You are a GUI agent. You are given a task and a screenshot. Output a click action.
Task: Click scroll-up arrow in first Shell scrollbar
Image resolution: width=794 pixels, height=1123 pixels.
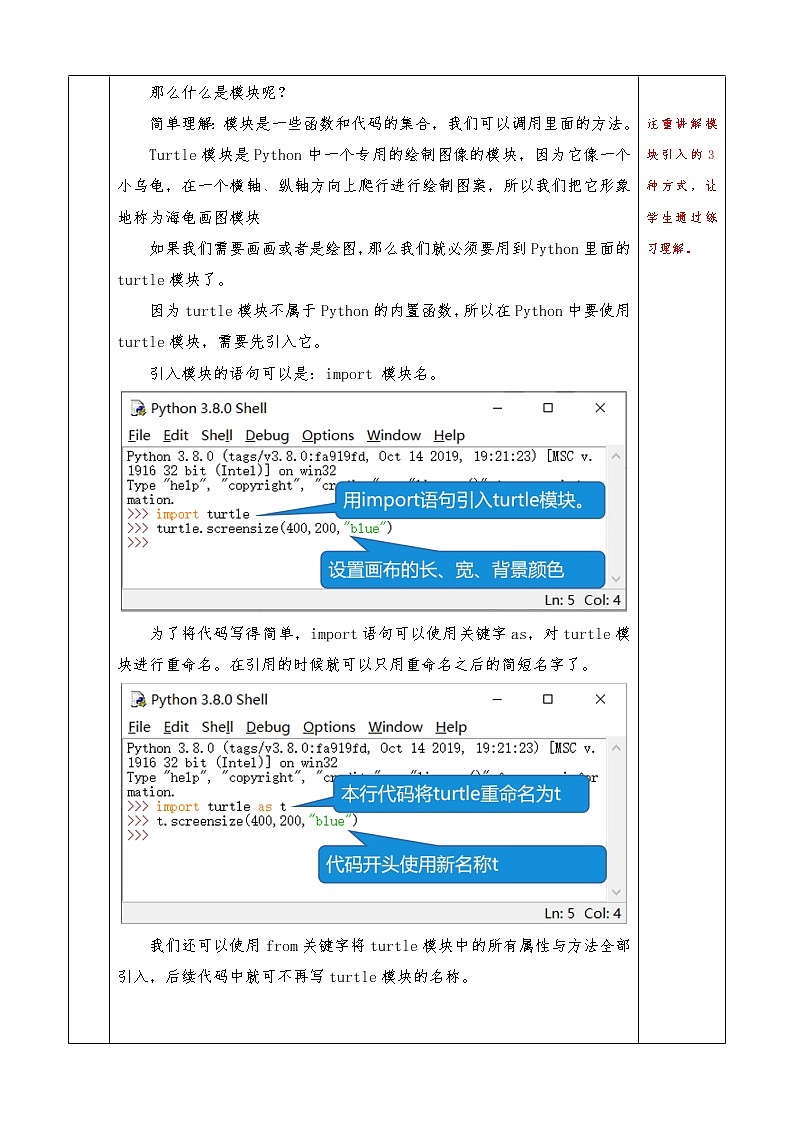[616, 456]
